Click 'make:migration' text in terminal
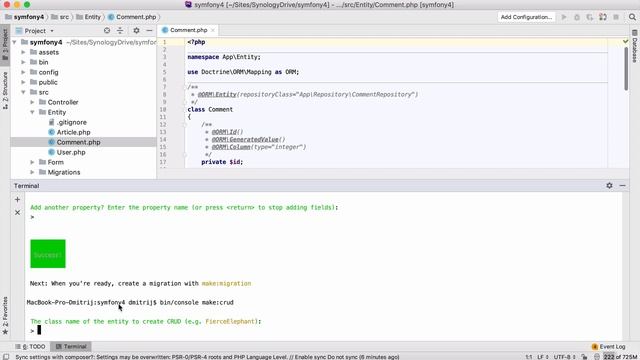 click(x=227, y=283)
